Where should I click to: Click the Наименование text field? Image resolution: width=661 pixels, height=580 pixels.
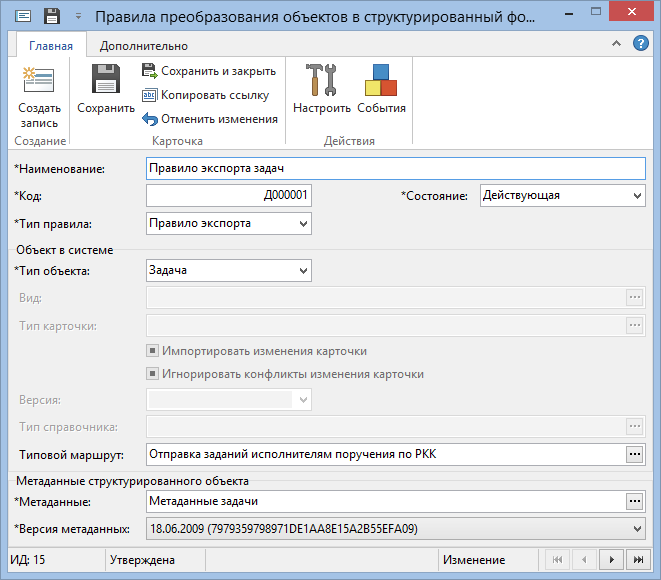point(395,168)
